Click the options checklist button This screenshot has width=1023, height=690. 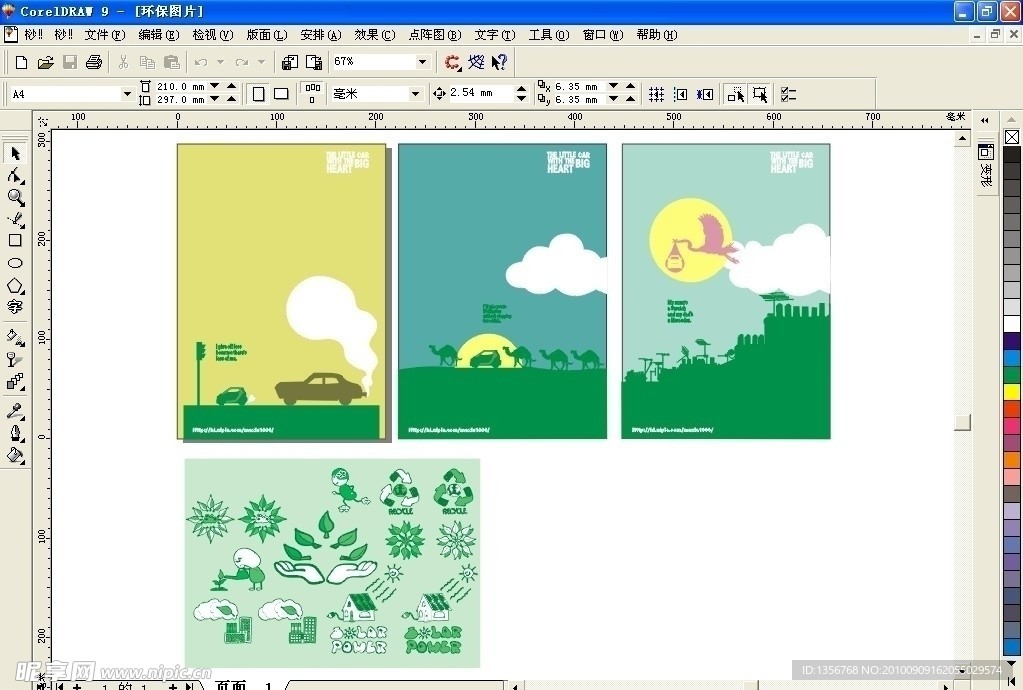(x=788, y=93)
